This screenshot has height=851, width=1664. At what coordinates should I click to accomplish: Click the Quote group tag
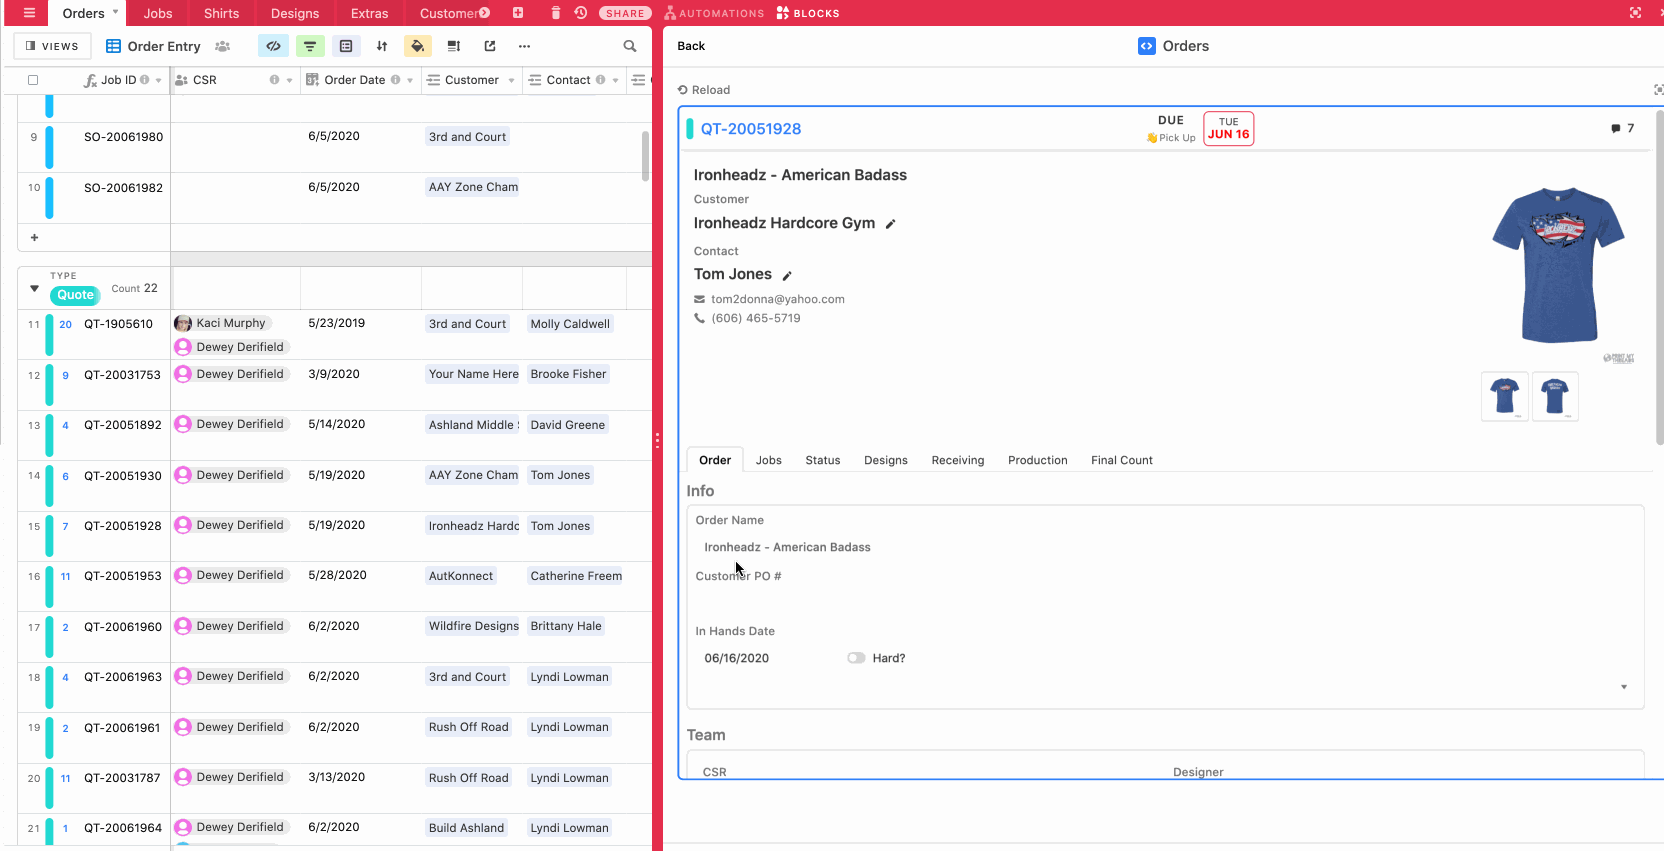(x=75, y=295)
